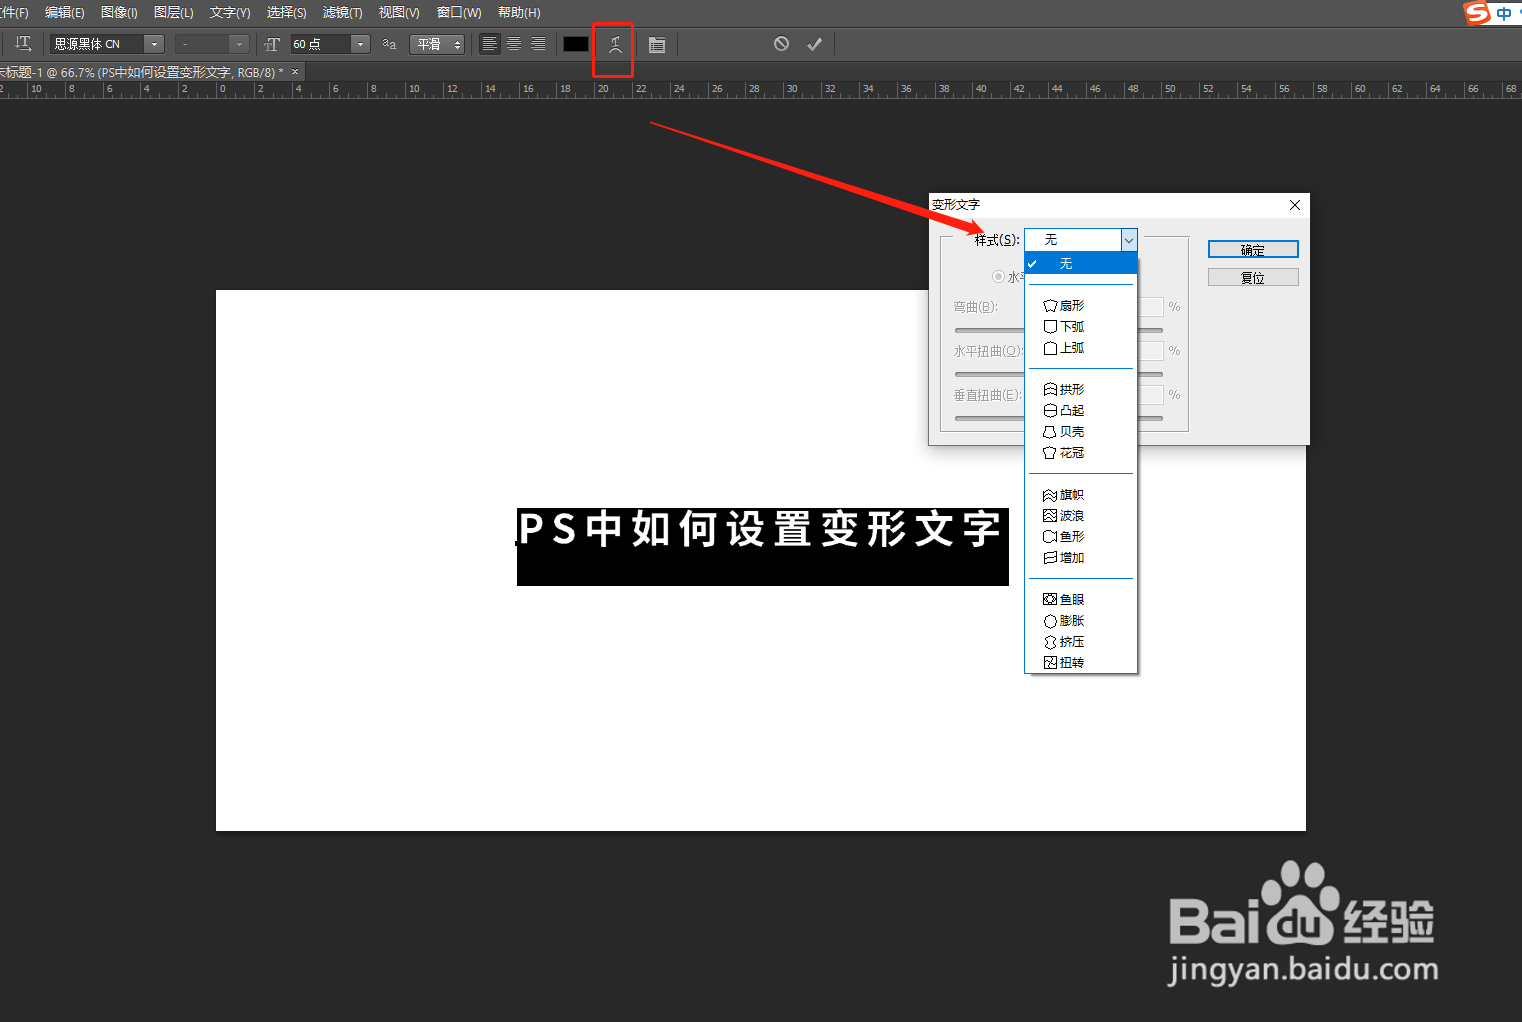Click 复位 in warp text dialog
The height and width of the screenshot is (1022, 1522).
pyautogui.click(x=1253, y=278)
